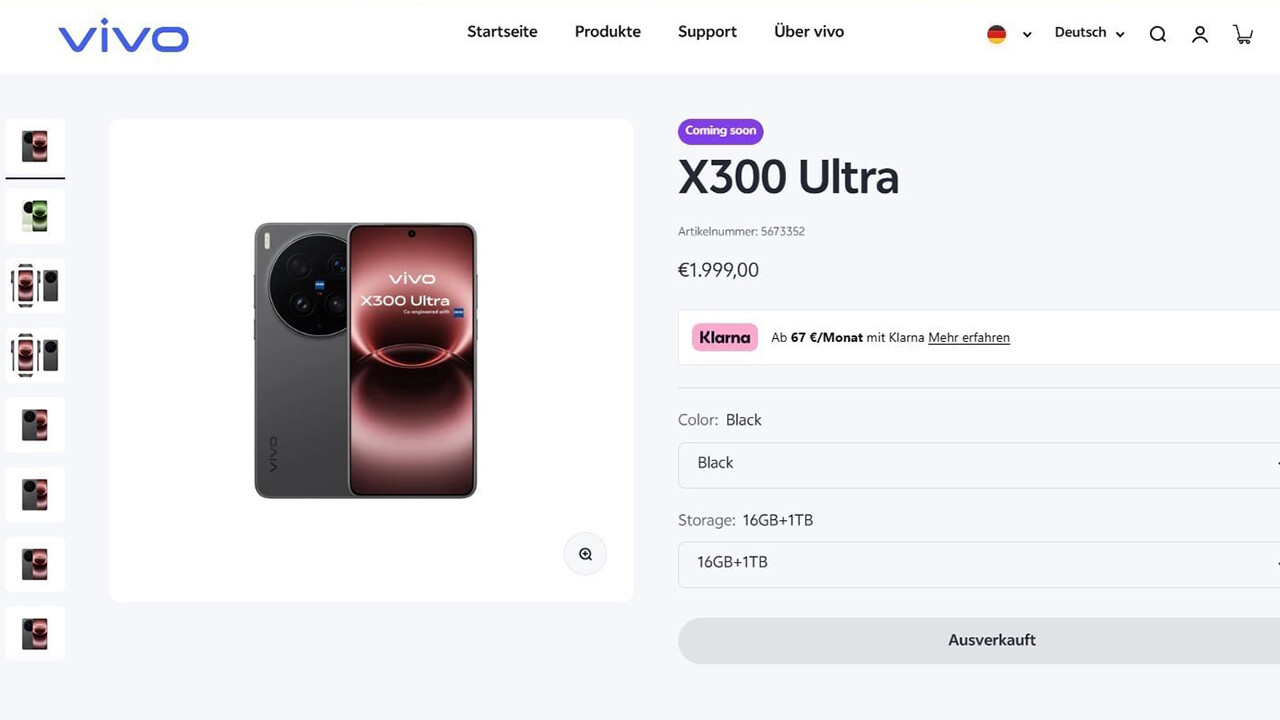Viewport: 1280px width, 720px height.
Task: Expand the country selector chevron
Action: pos(1027,35)
